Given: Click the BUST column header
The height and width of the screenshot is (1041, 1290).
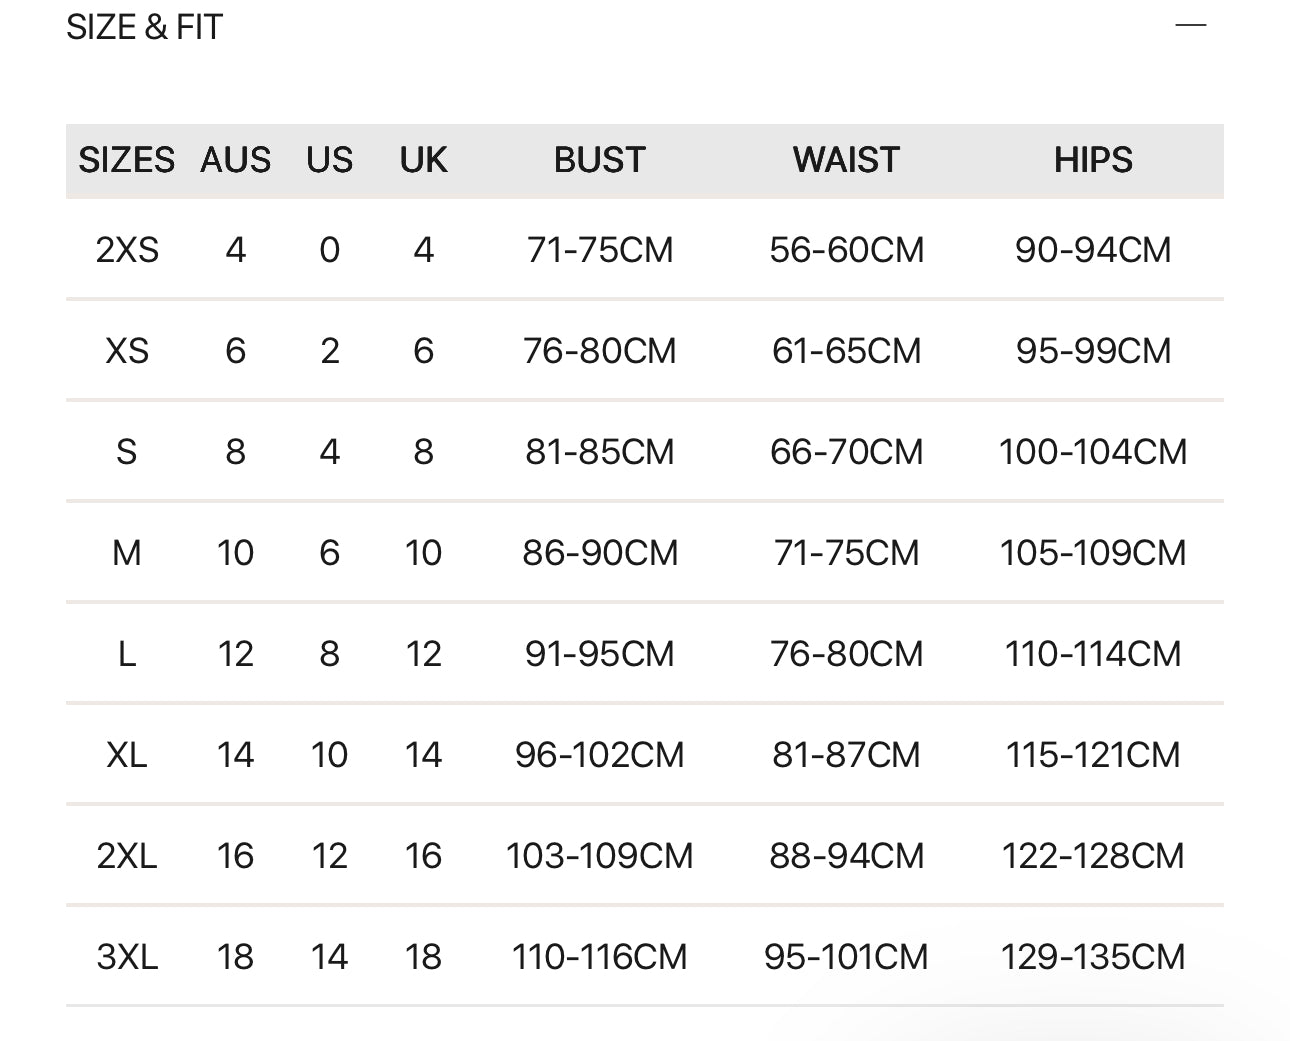Looking at the screenshot, I should (x=599, y=160).
